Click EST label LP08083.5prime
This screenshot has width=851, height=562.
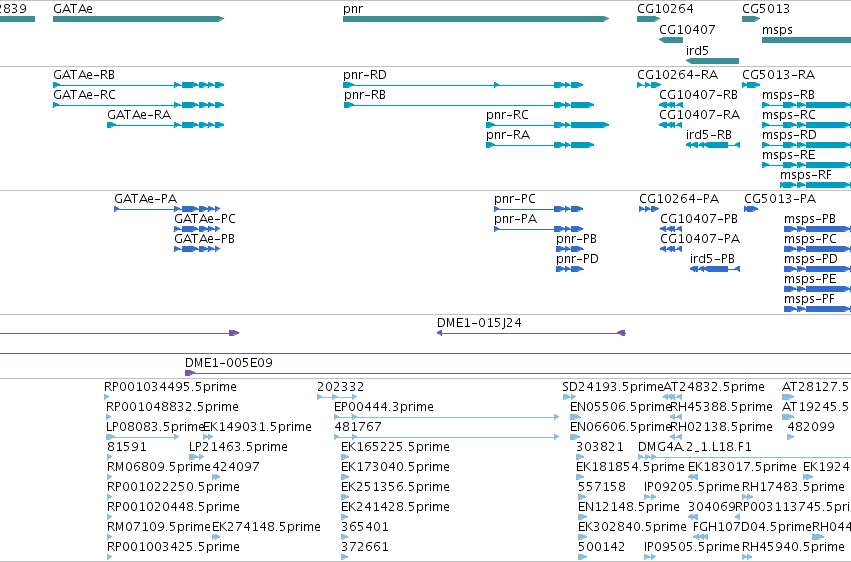(x=155, y=427)
